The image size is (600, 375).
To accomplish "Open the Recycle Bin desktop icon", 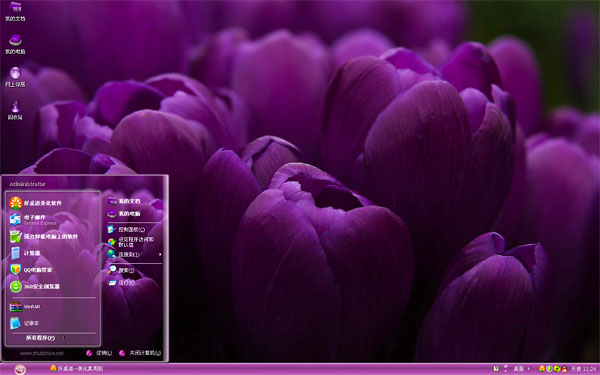I will click(x=15, y=110).
